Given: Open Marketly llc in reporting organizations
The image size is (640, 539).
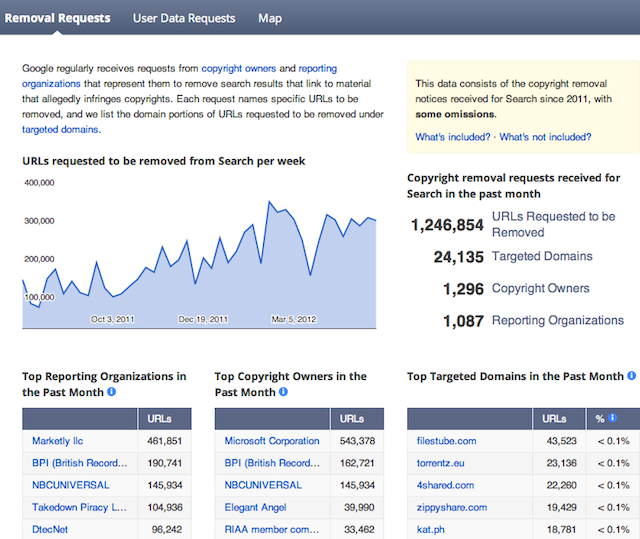Looking at the screenshot, I should pyautogui.click(x=58, y=441).
